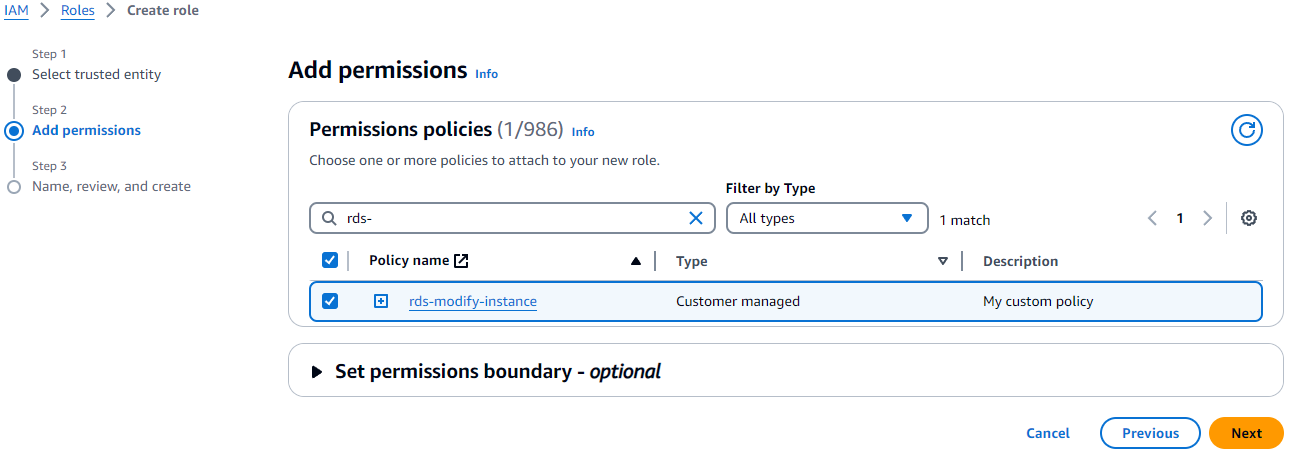Clear the policy search with X icon

696,219
